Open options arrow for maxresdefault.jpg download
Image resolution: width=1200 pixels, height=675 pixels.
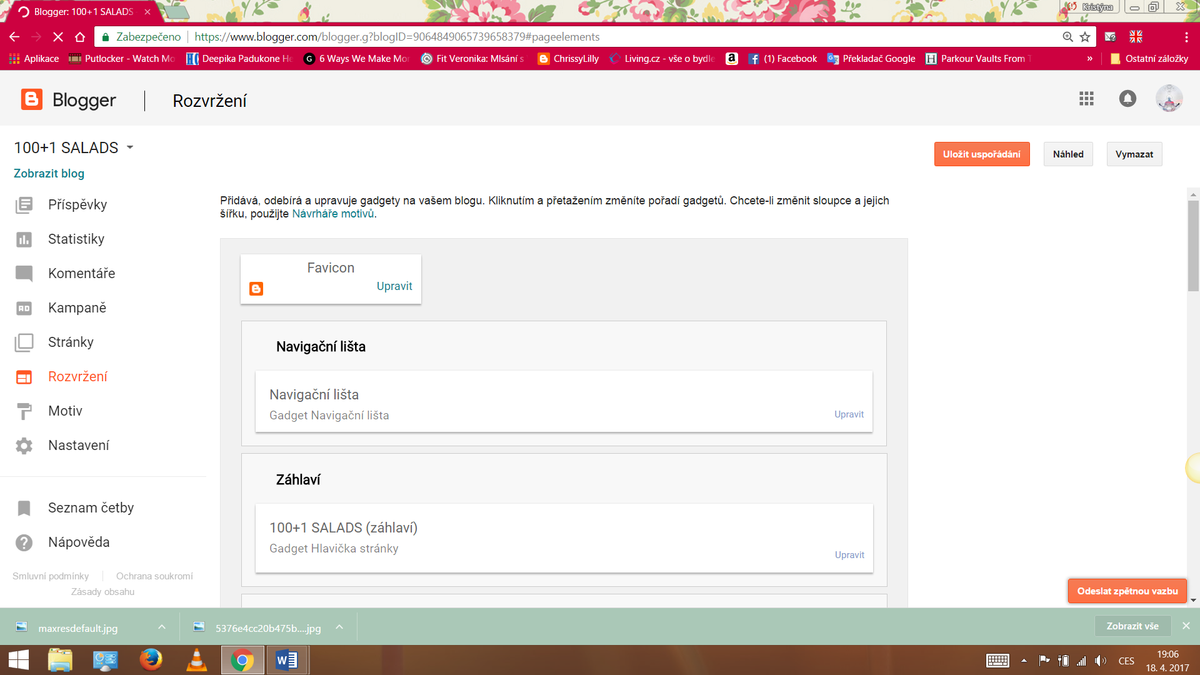pos(162,627)
